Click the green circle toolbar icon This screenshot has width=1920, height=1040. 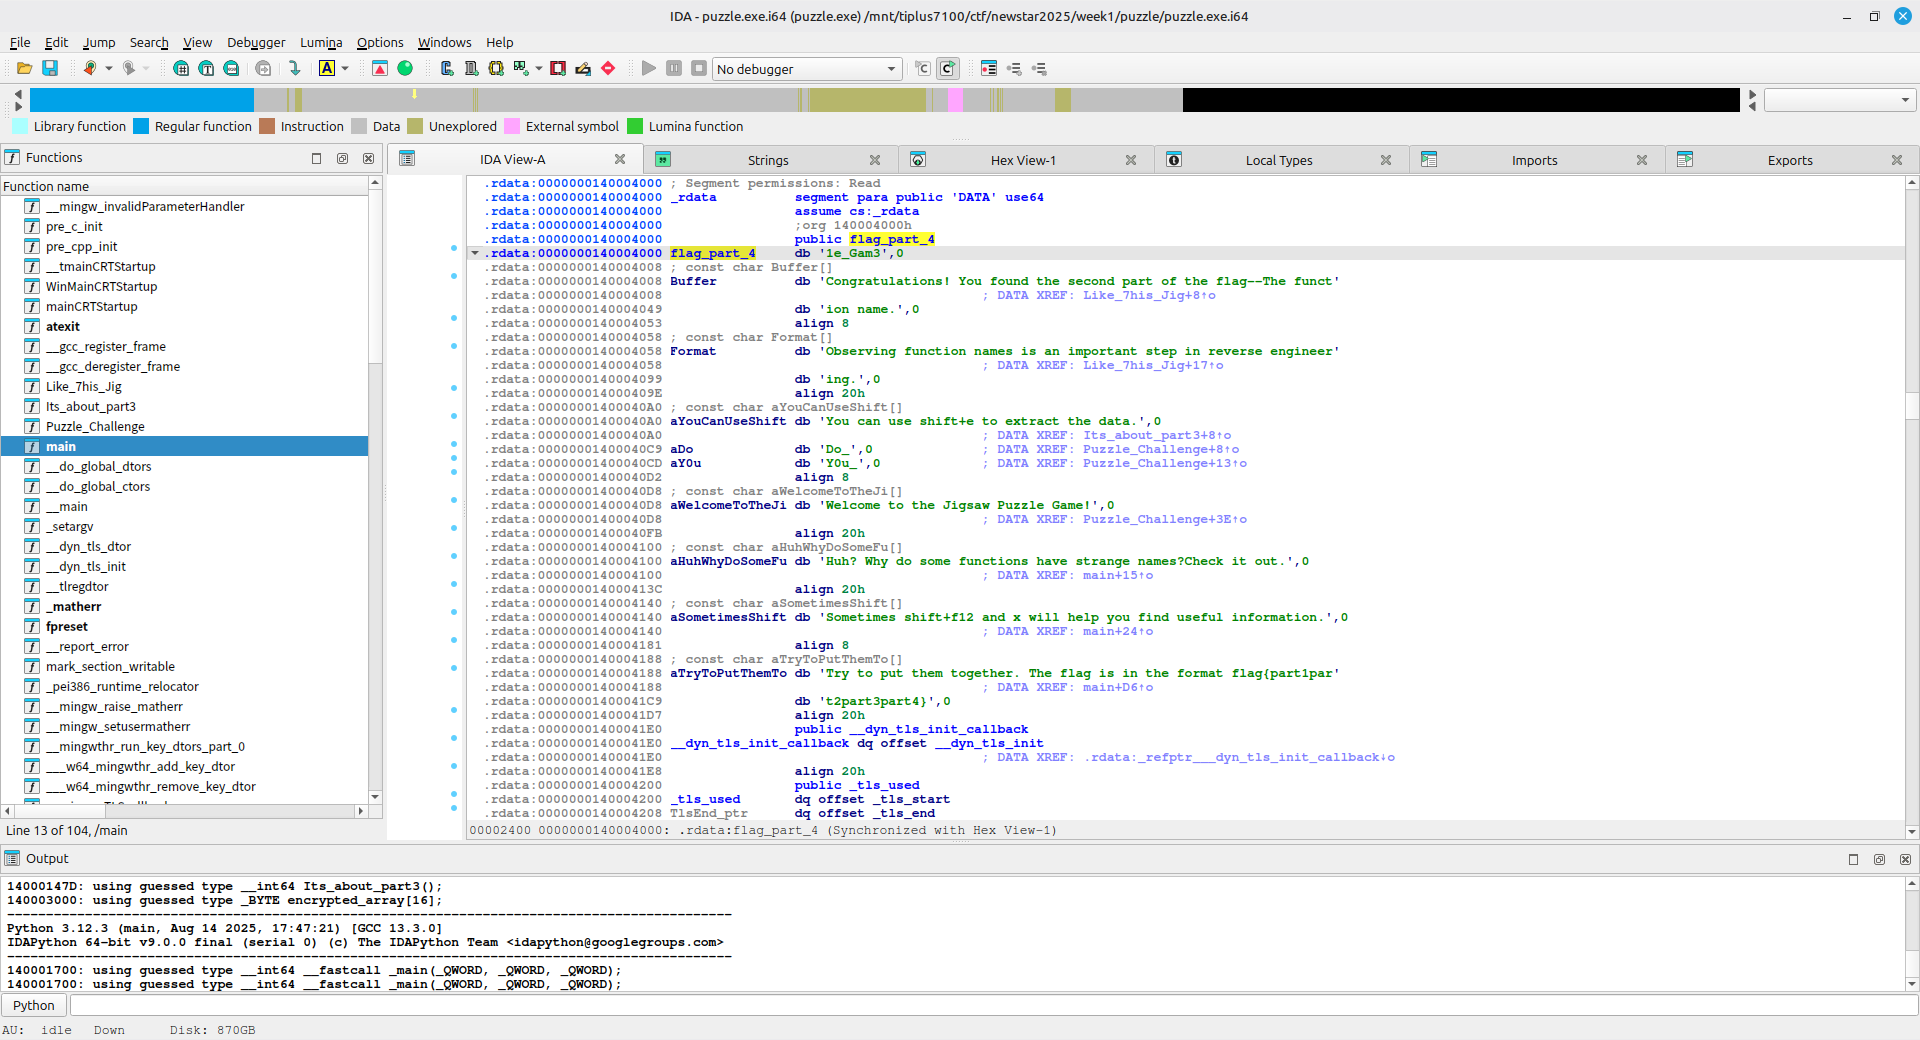click(x=405, y=68)
